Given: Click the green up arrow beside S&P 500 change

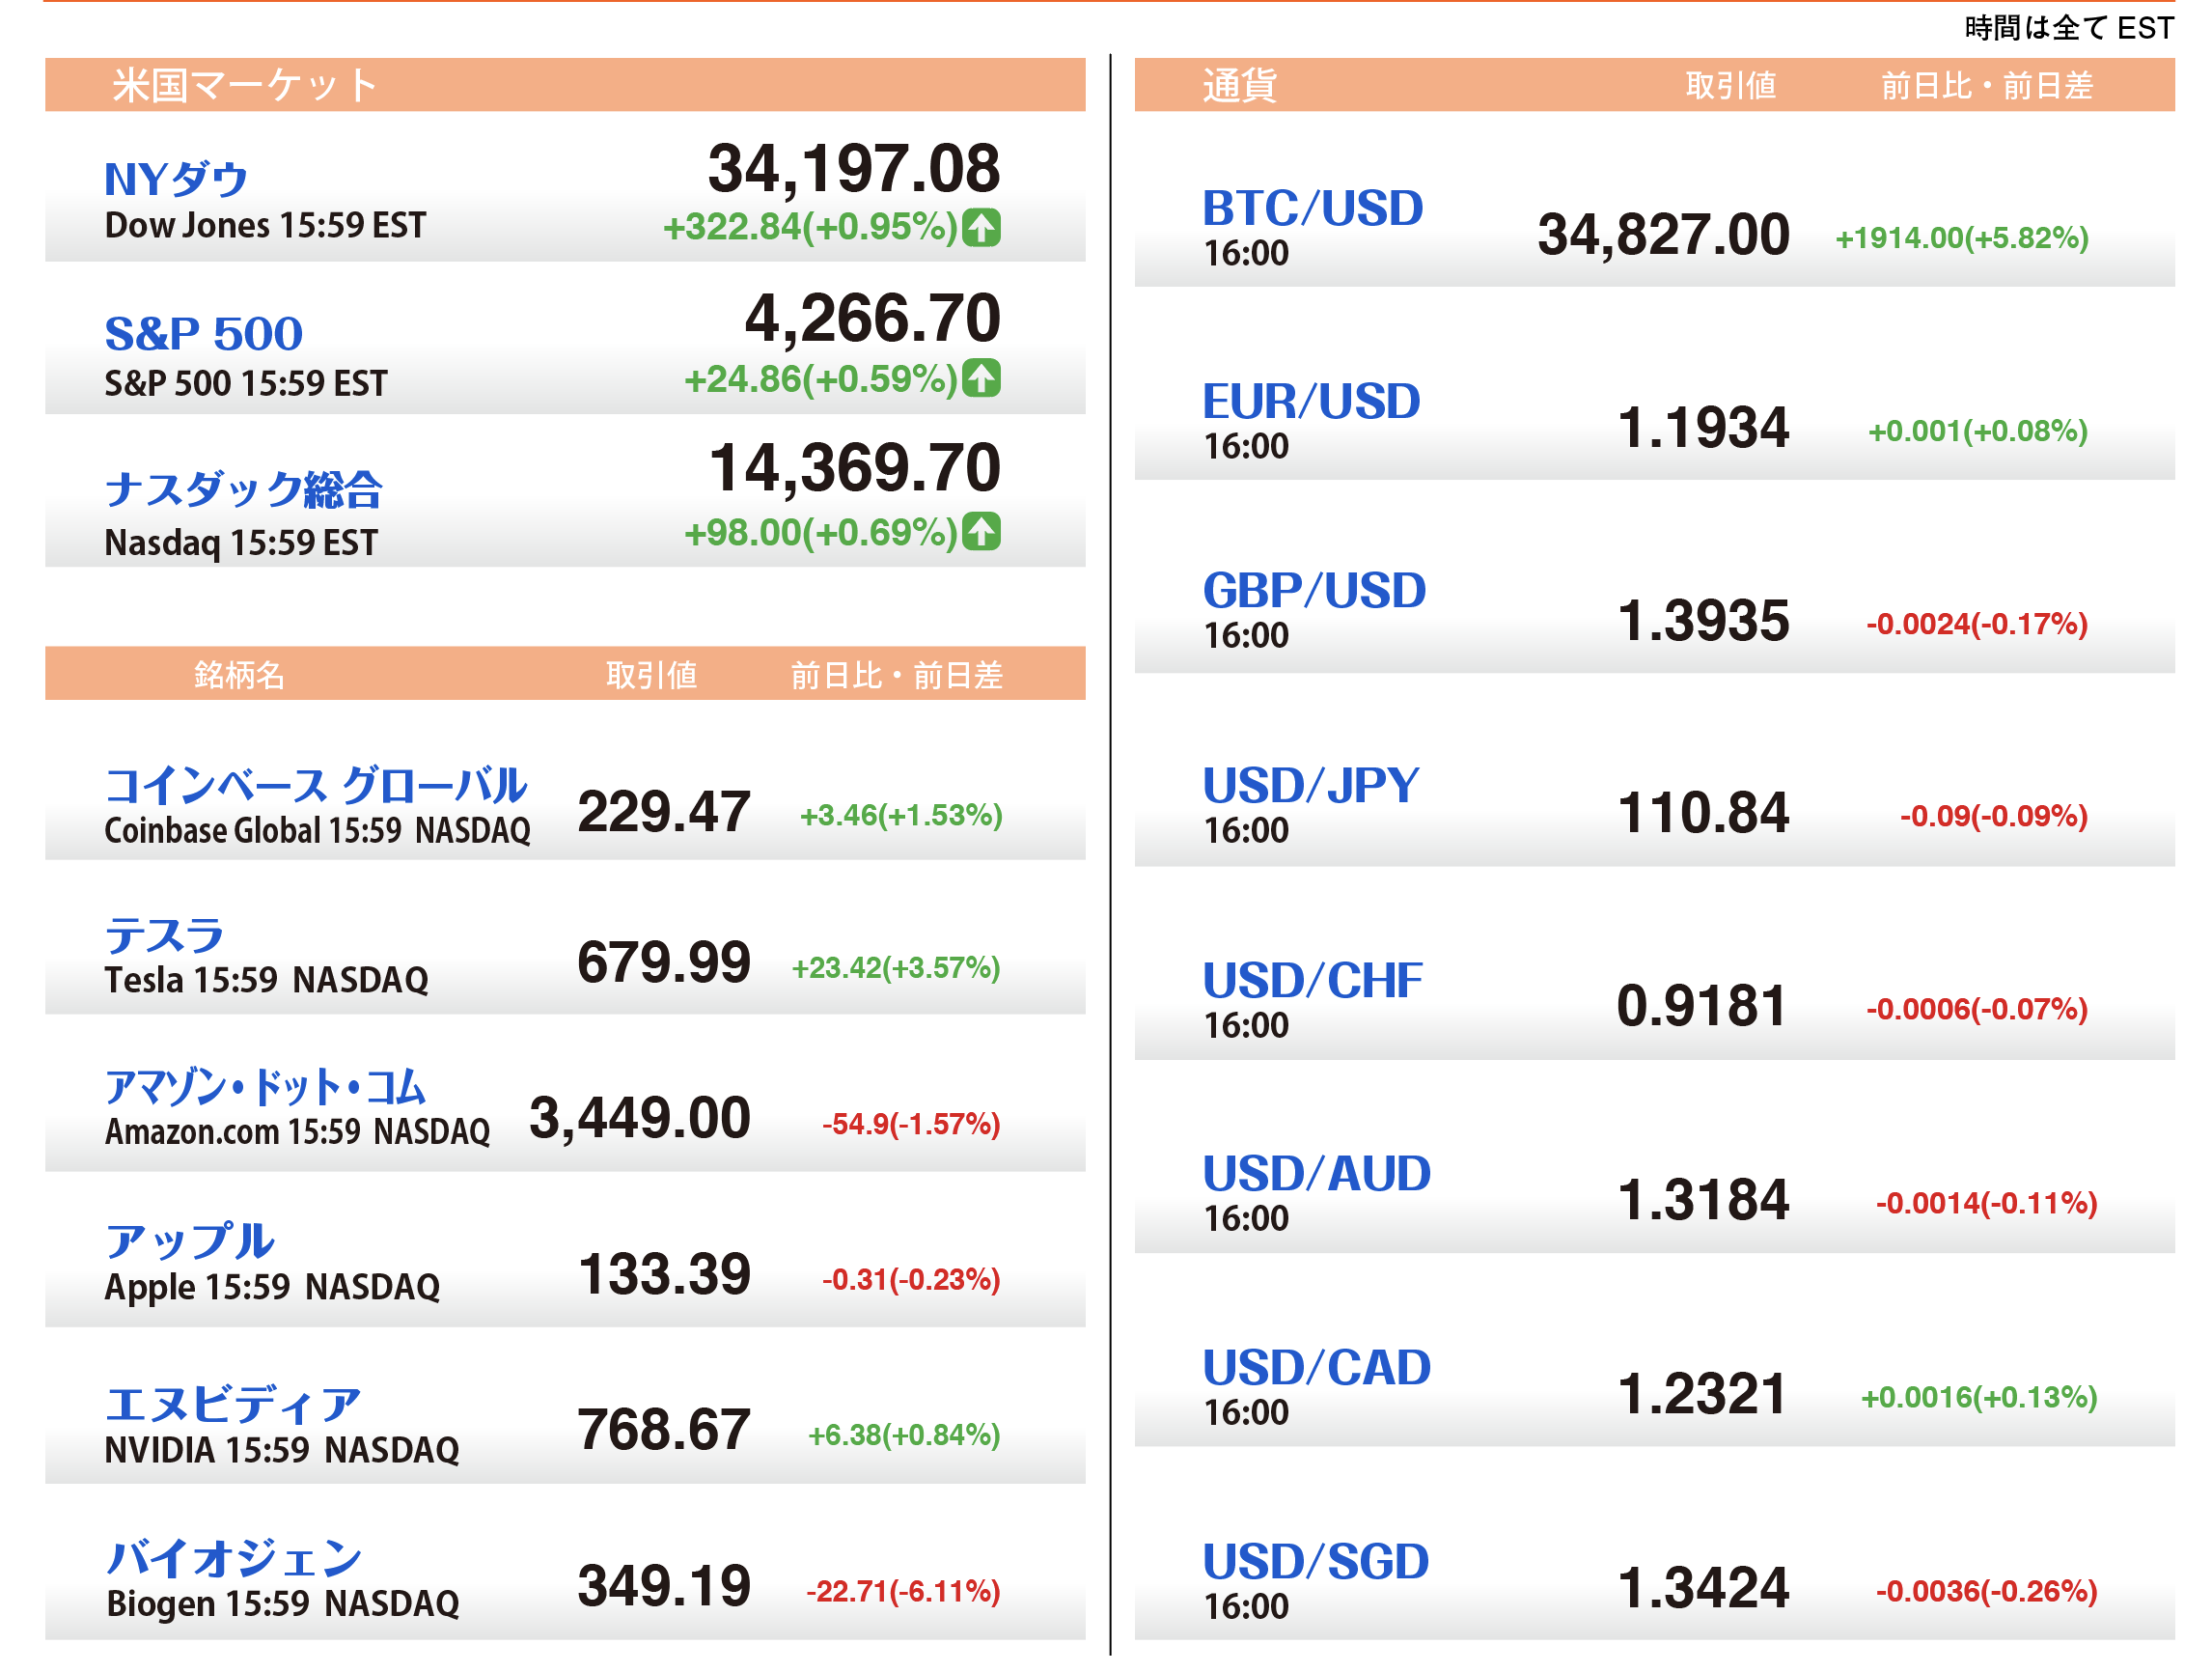Looking at the screenshot, I should (x=981, y=378).
